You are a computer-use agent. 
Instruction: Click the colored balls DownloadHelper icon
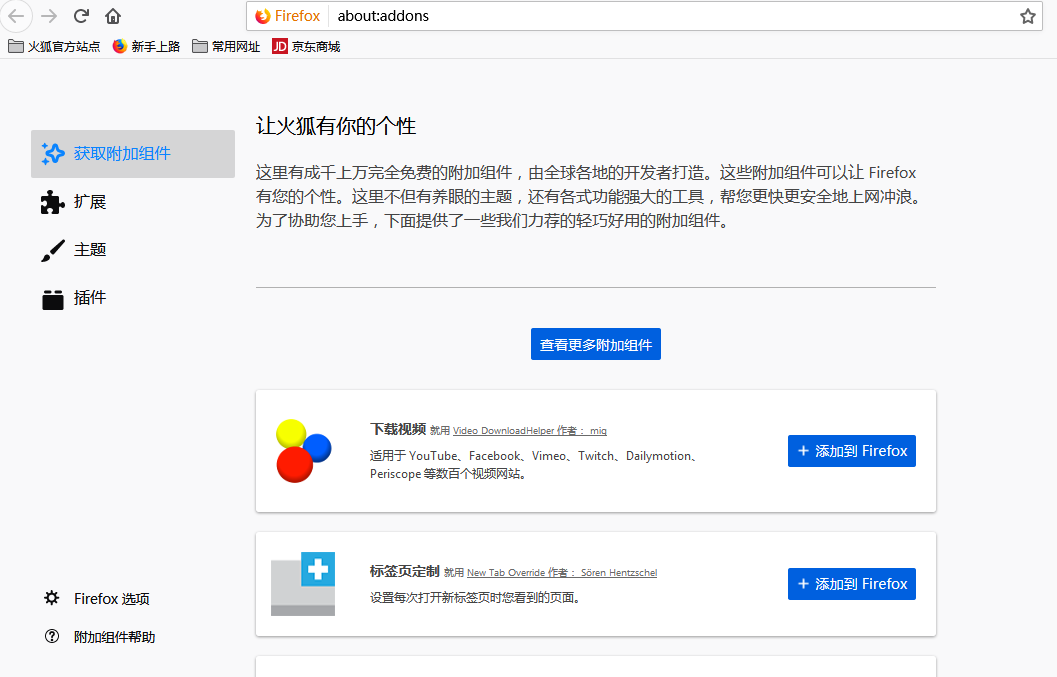(x=303, y=450)
